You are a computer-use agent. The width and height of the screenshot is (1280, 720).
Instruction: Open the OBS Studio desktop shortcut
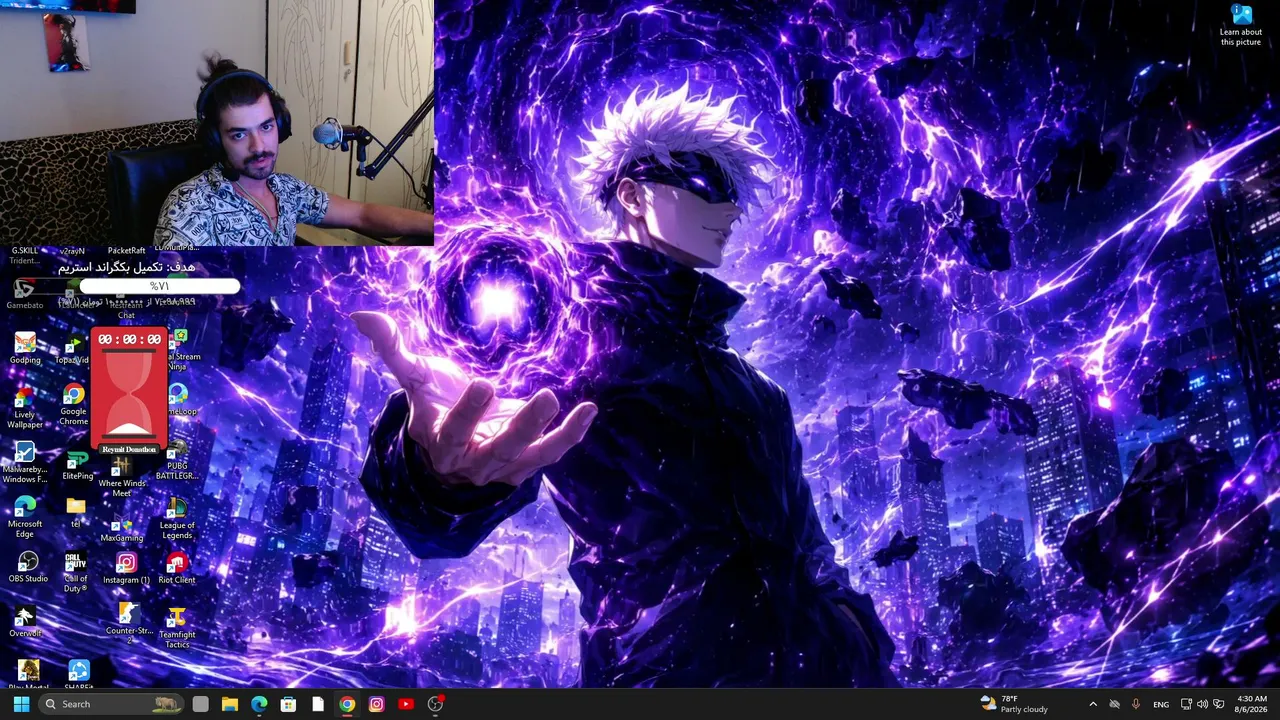[x=28, y=568]
